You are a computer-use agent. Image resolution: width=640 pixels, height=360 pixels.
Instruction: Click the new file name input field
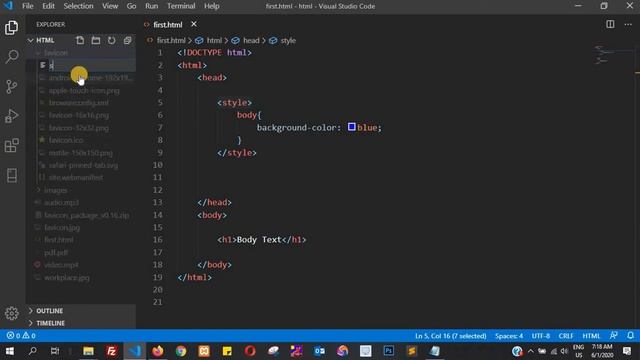click(x=92, y=65)
